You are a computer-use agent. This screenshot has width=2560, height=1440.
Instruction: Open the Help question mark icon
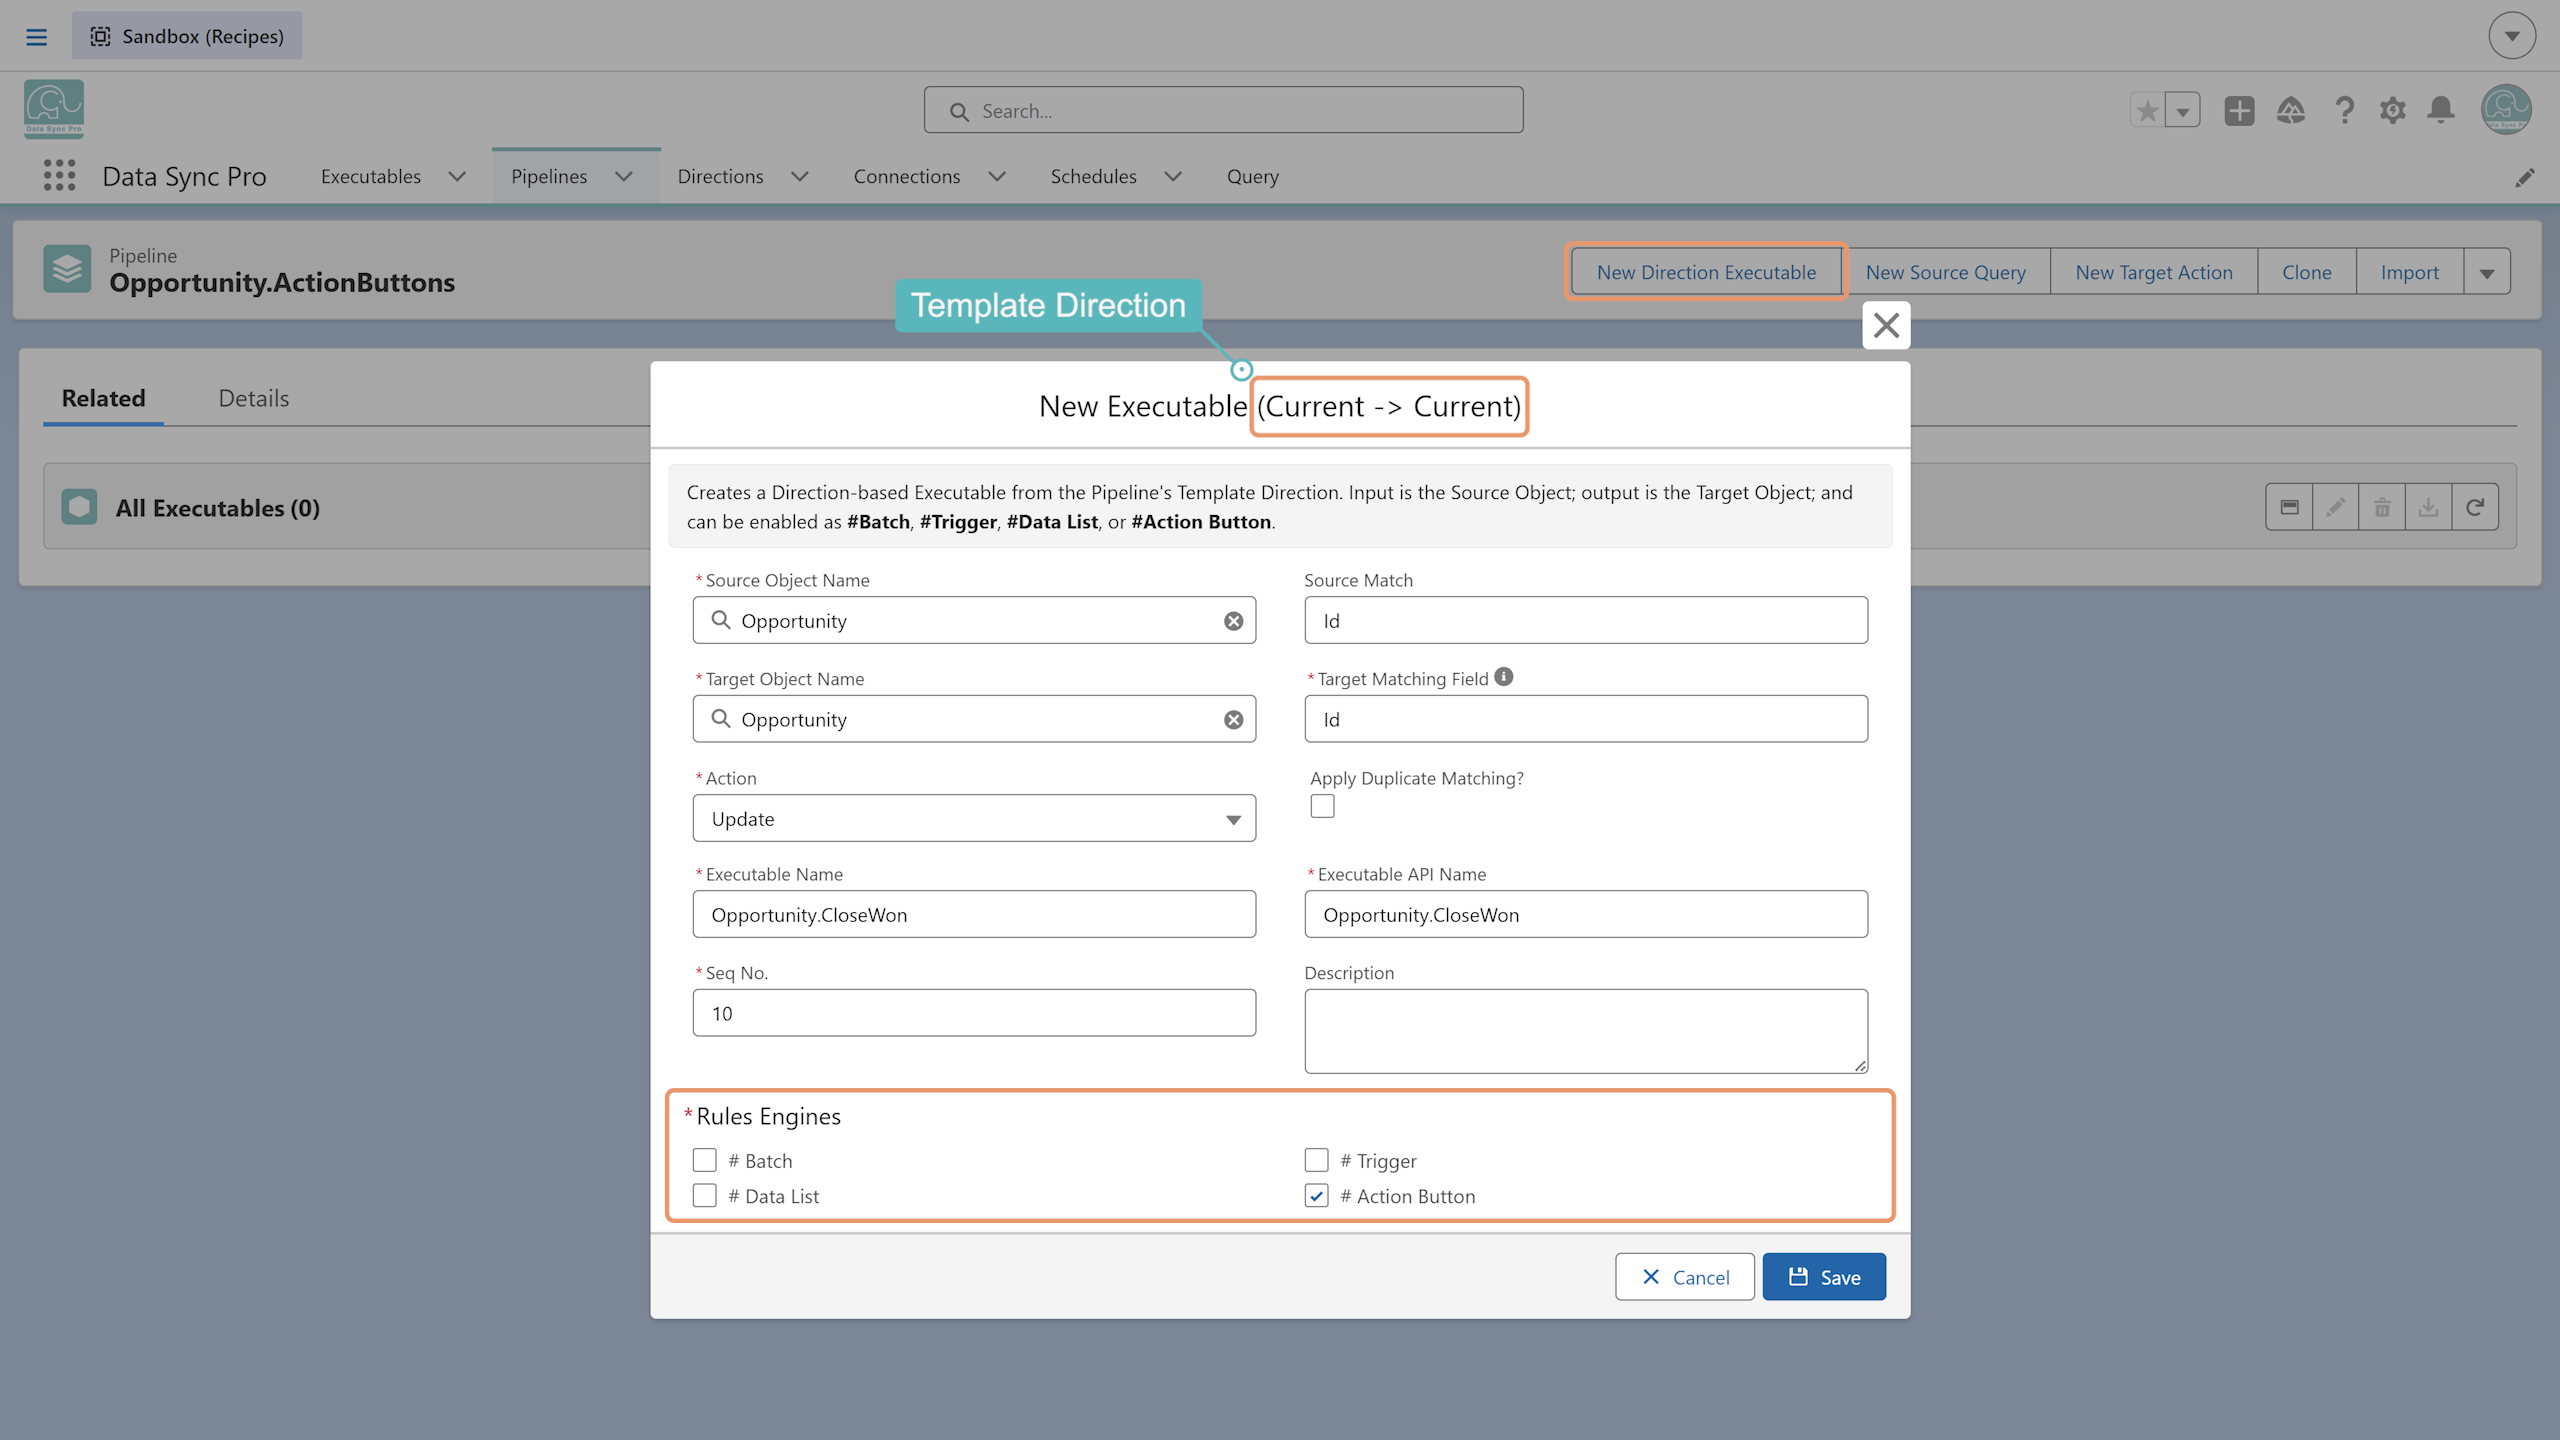[x=2344, y=111]
